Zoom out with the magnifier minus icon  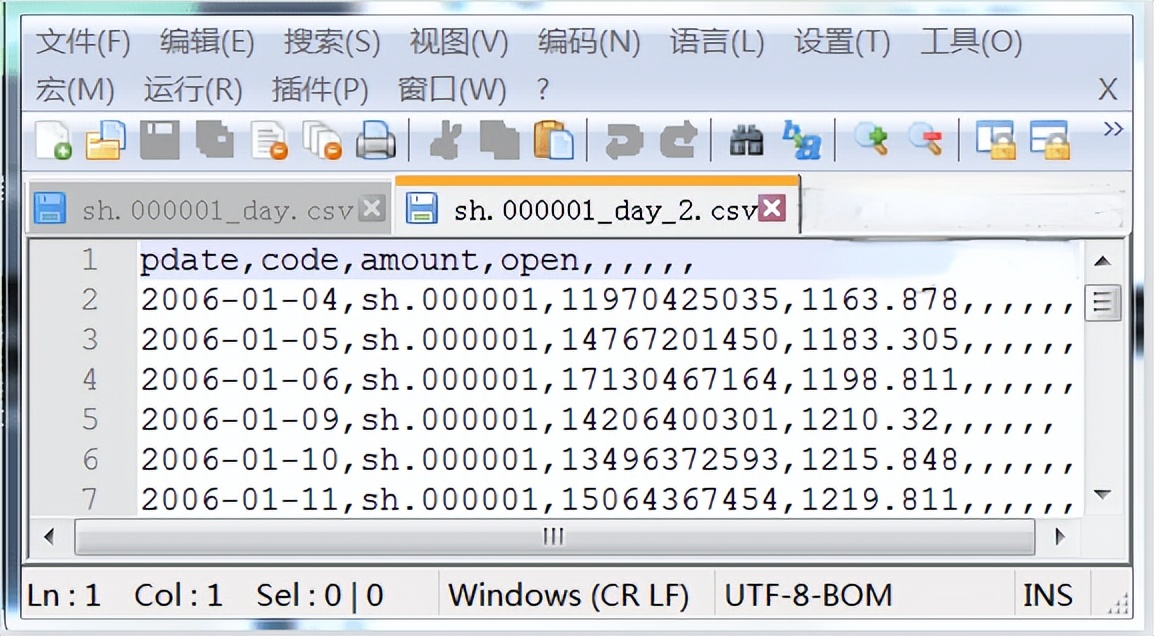point(925,140)
